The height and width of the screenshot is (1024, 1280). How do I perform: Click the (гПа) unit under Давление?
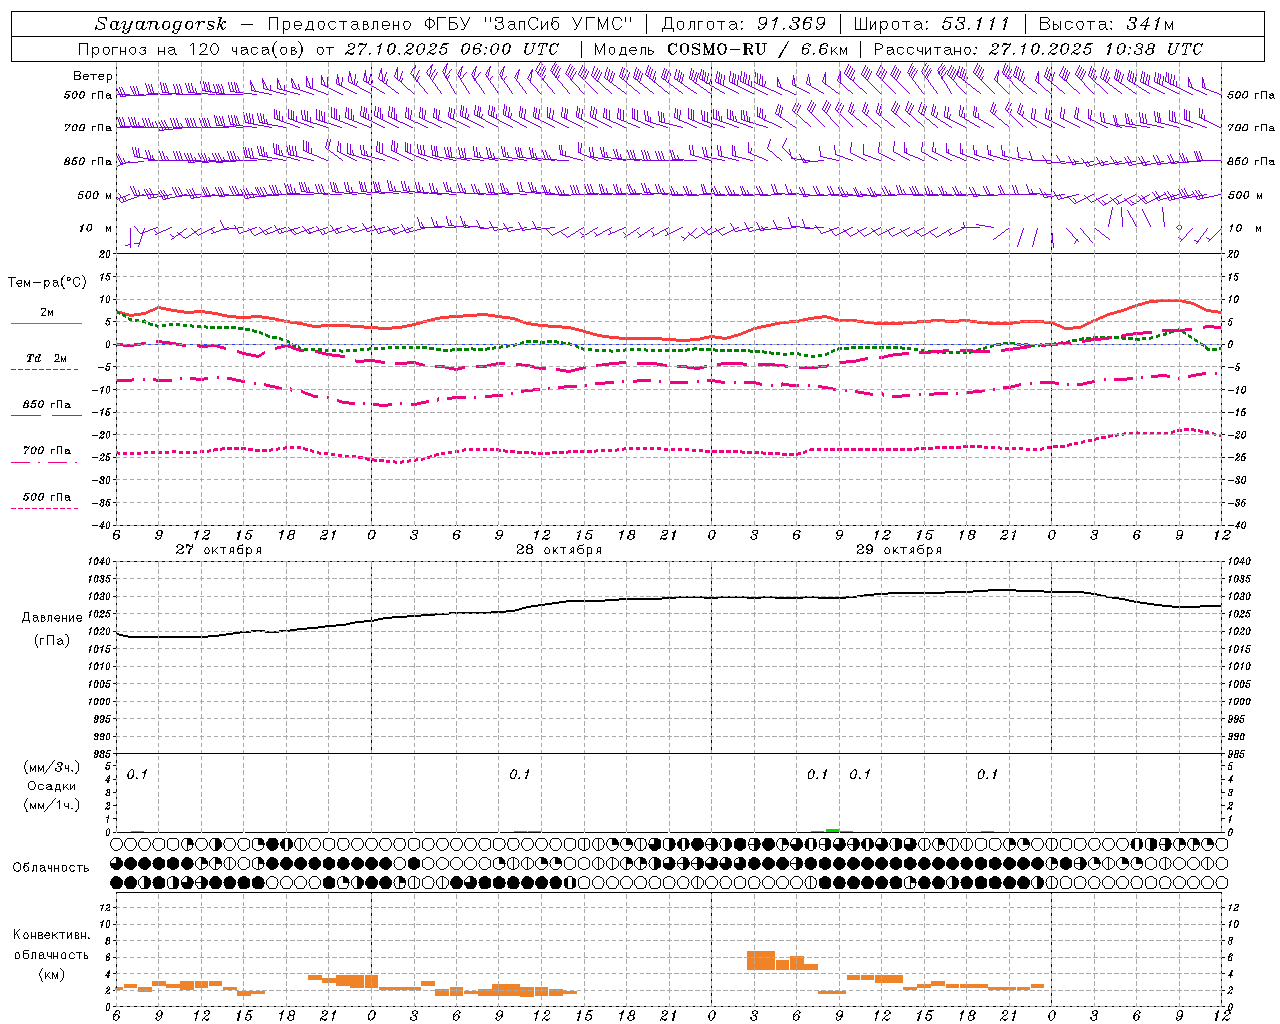click(x=52, y=641)
